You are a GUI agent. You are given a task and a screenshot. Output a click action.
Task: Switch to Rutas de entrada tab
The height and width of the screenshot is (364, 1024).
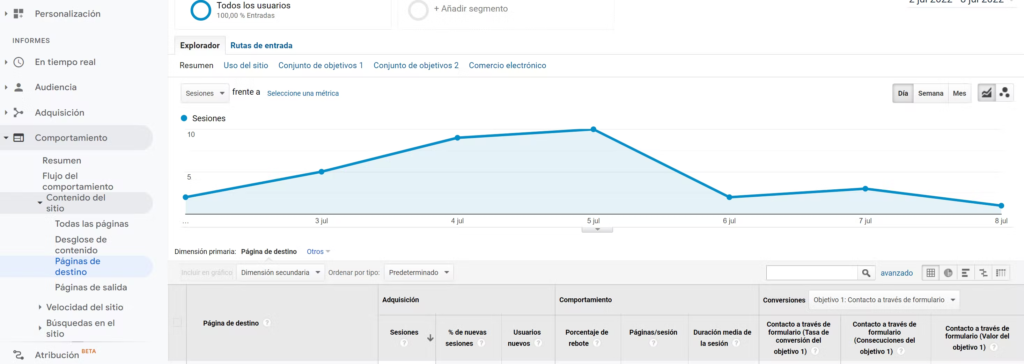click(x=261, y=46)
